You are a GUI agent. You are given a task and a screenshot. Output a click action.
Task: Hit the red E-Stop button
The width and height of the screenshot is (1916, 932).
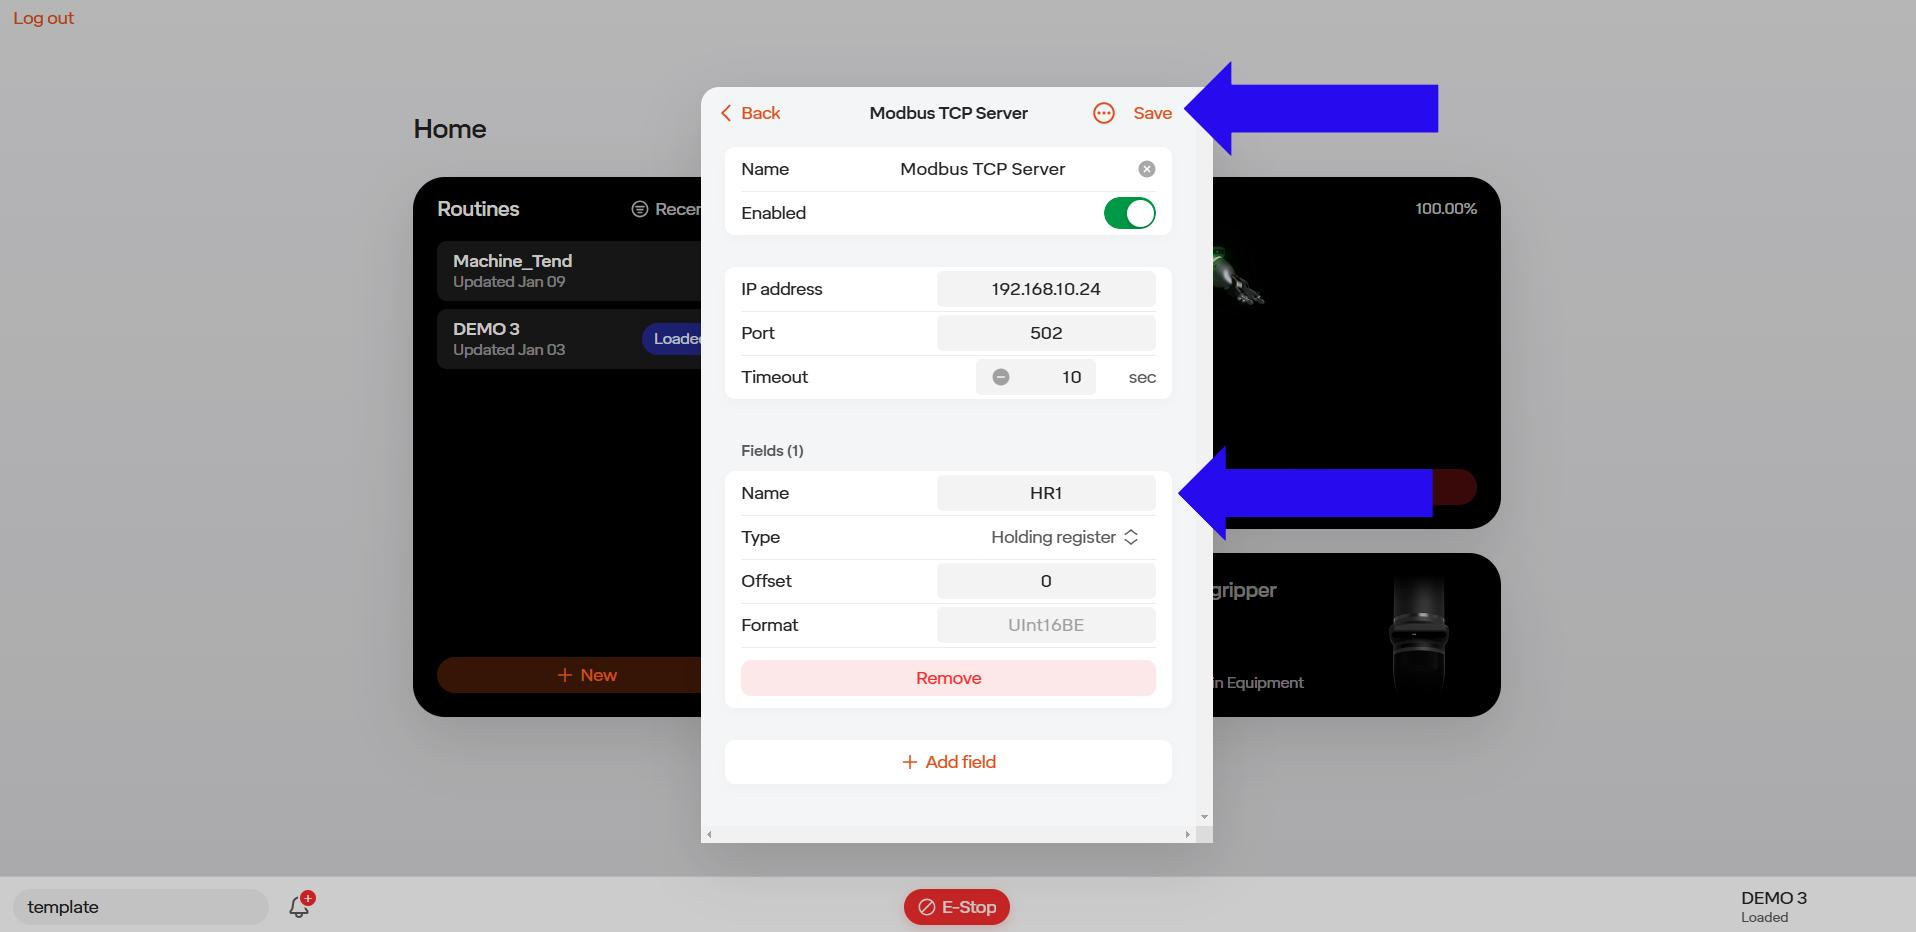957,907
